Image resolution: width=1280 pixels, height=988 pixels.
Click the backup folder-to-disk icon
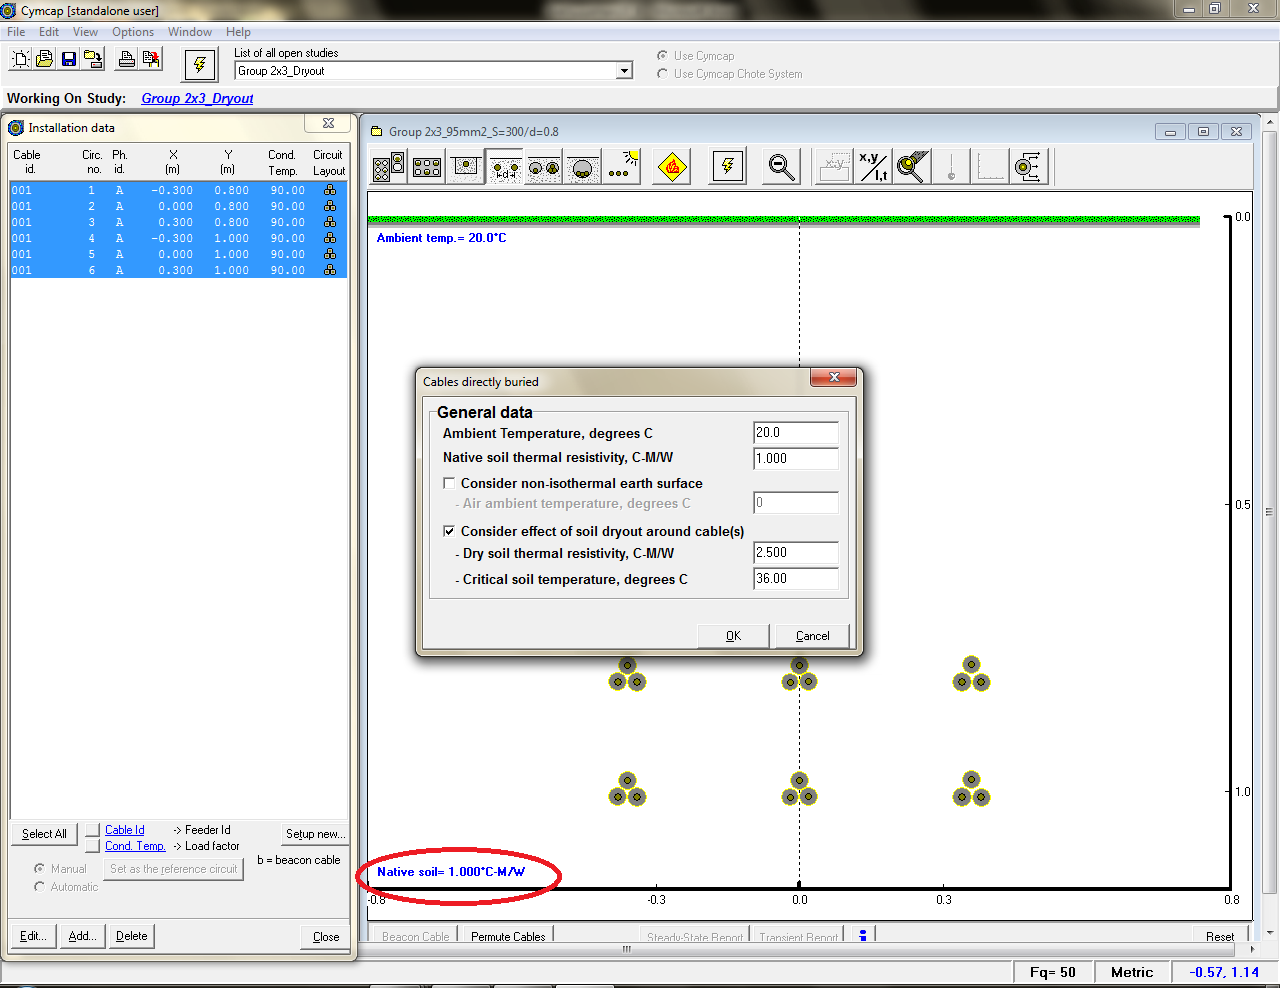click(93, 60)
